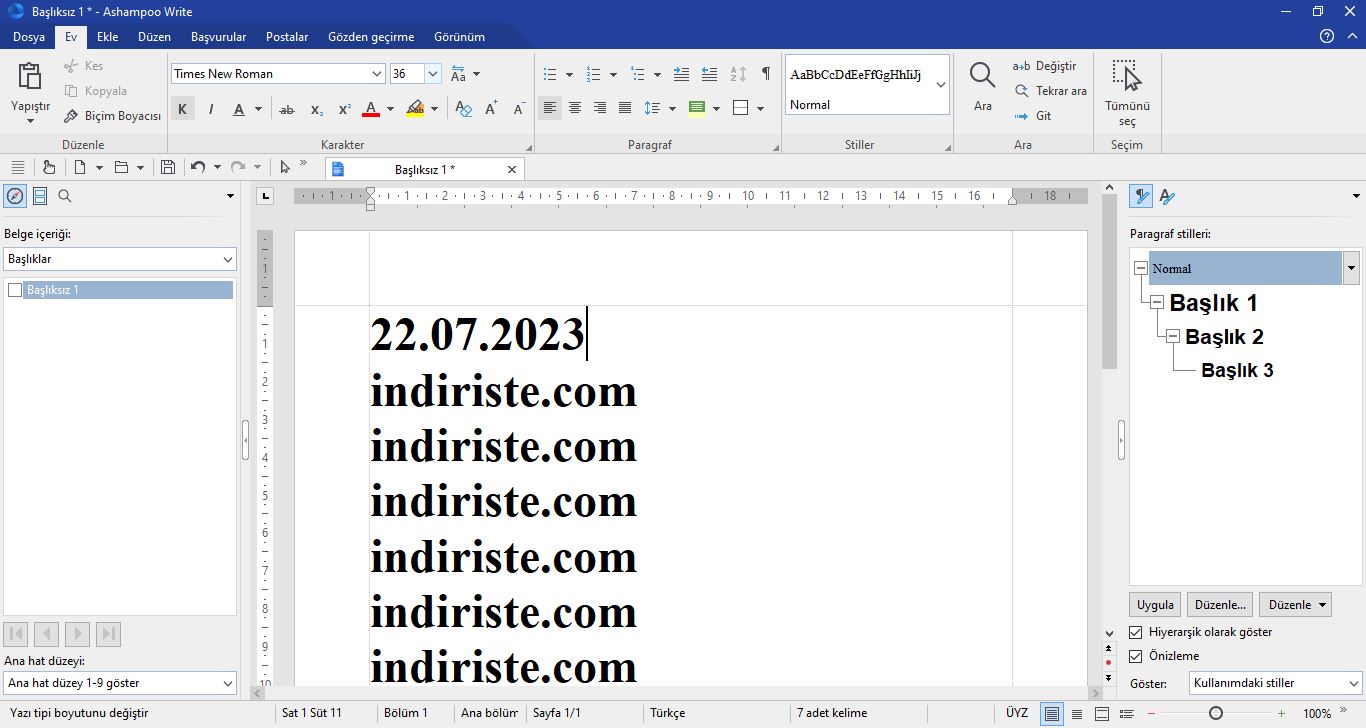This screenshot has height=728, width=1366.
Task: Open the font color dropdown arrow
Action: (389, 109)
